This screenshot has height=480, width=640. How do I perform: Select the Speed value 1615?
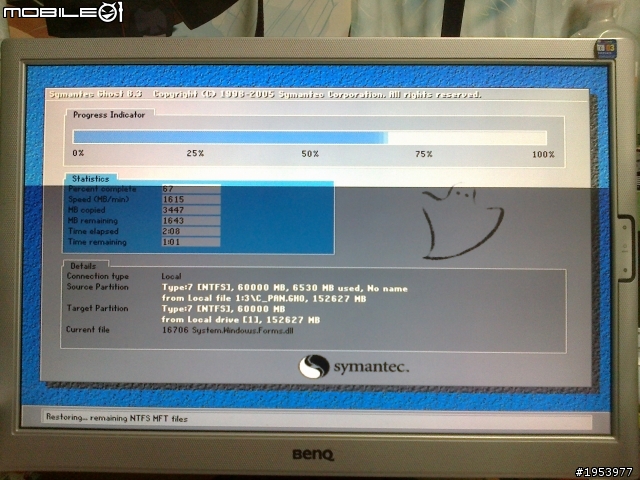pyautogui.click(x=191, y=200)
